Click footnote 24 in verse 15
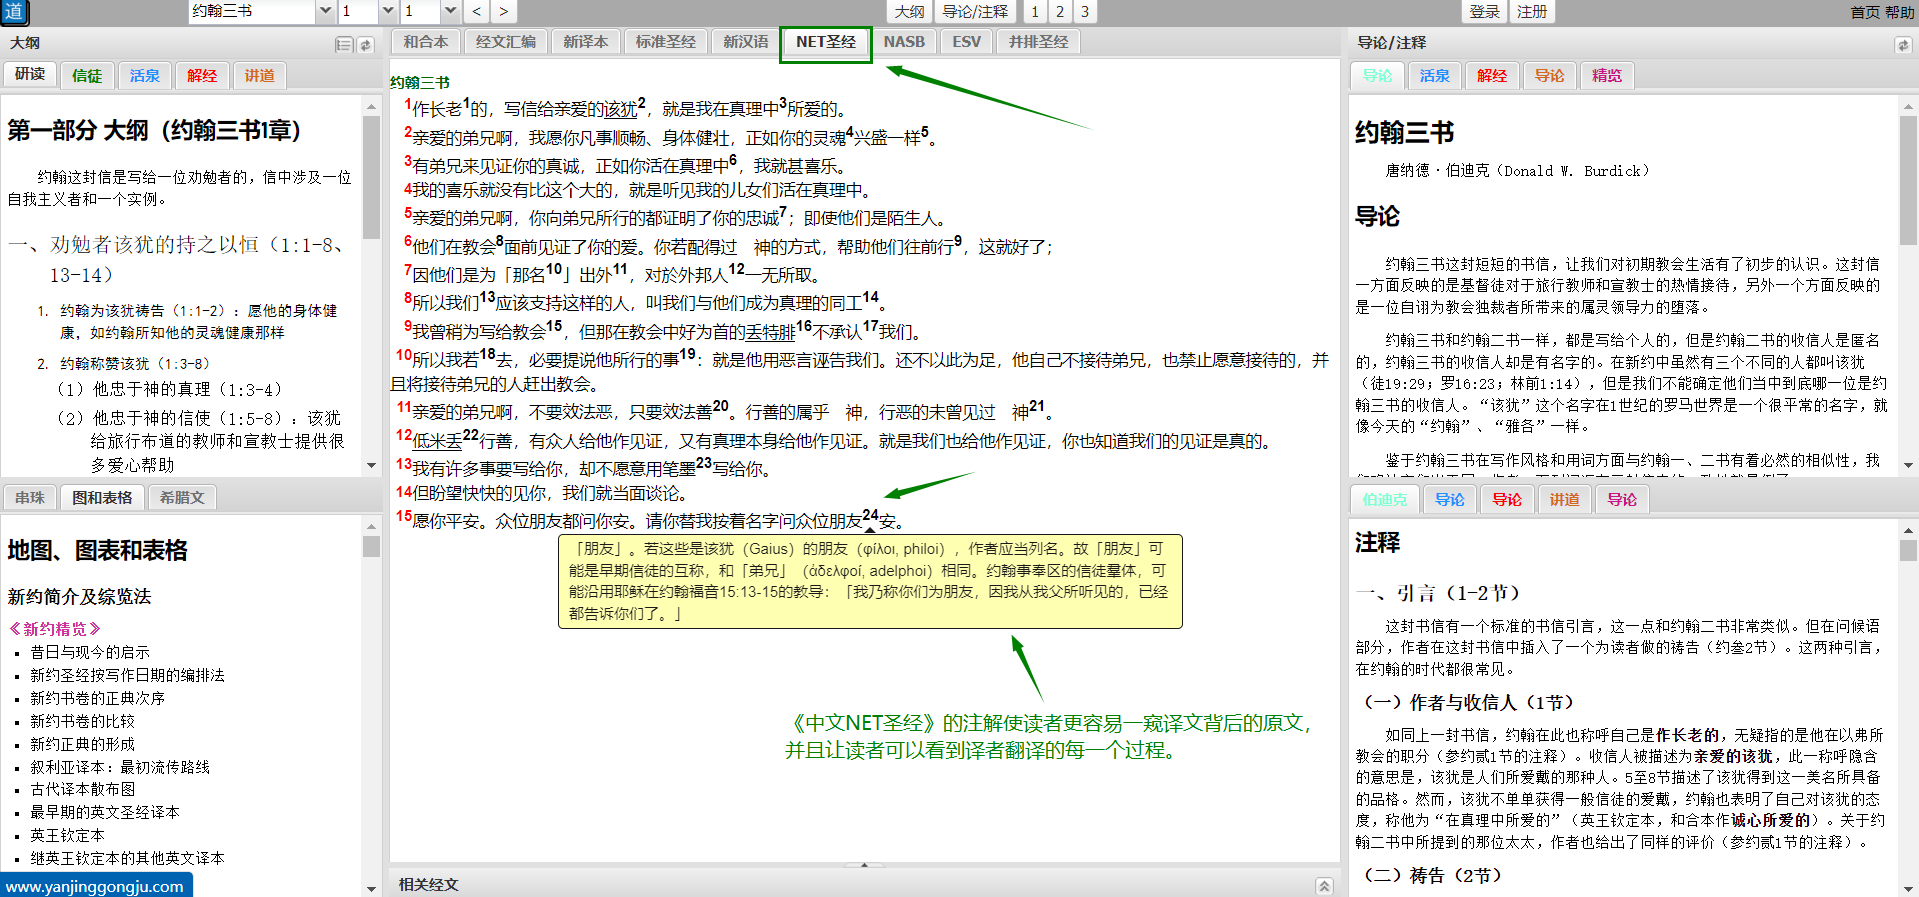Screen dimensions: 1919x897 point(870,515)
